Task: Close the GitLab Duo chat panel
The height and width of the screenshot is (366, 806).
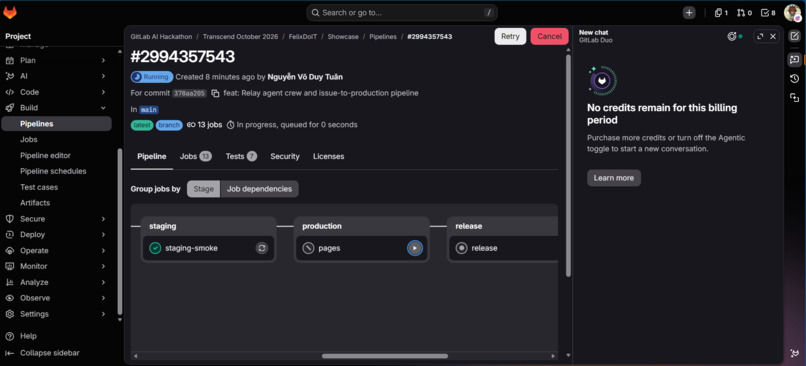Action: tap(773, 36)
